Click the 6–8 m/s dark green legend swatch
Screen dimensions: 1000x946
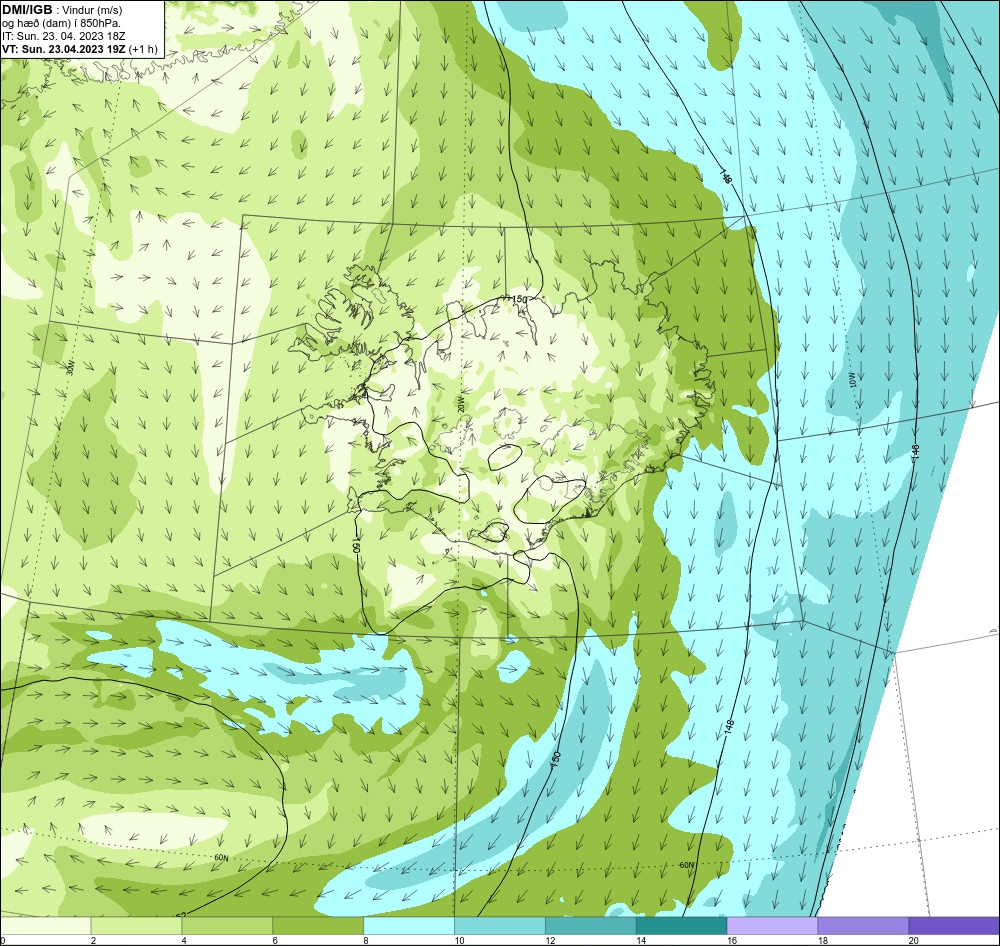click(x=318, y=926)
